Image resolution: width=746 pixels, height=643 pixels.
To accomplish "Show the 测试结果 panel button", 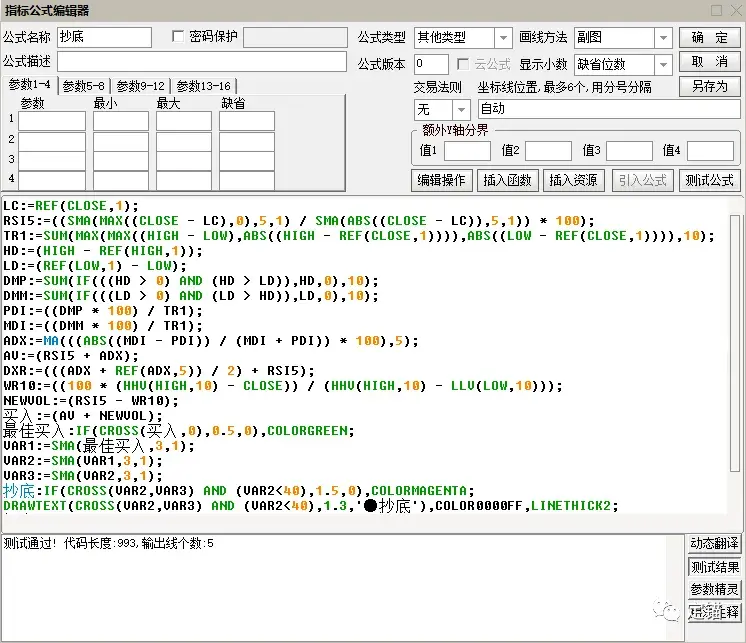I will pyautogui.click(x=714, y=567).
